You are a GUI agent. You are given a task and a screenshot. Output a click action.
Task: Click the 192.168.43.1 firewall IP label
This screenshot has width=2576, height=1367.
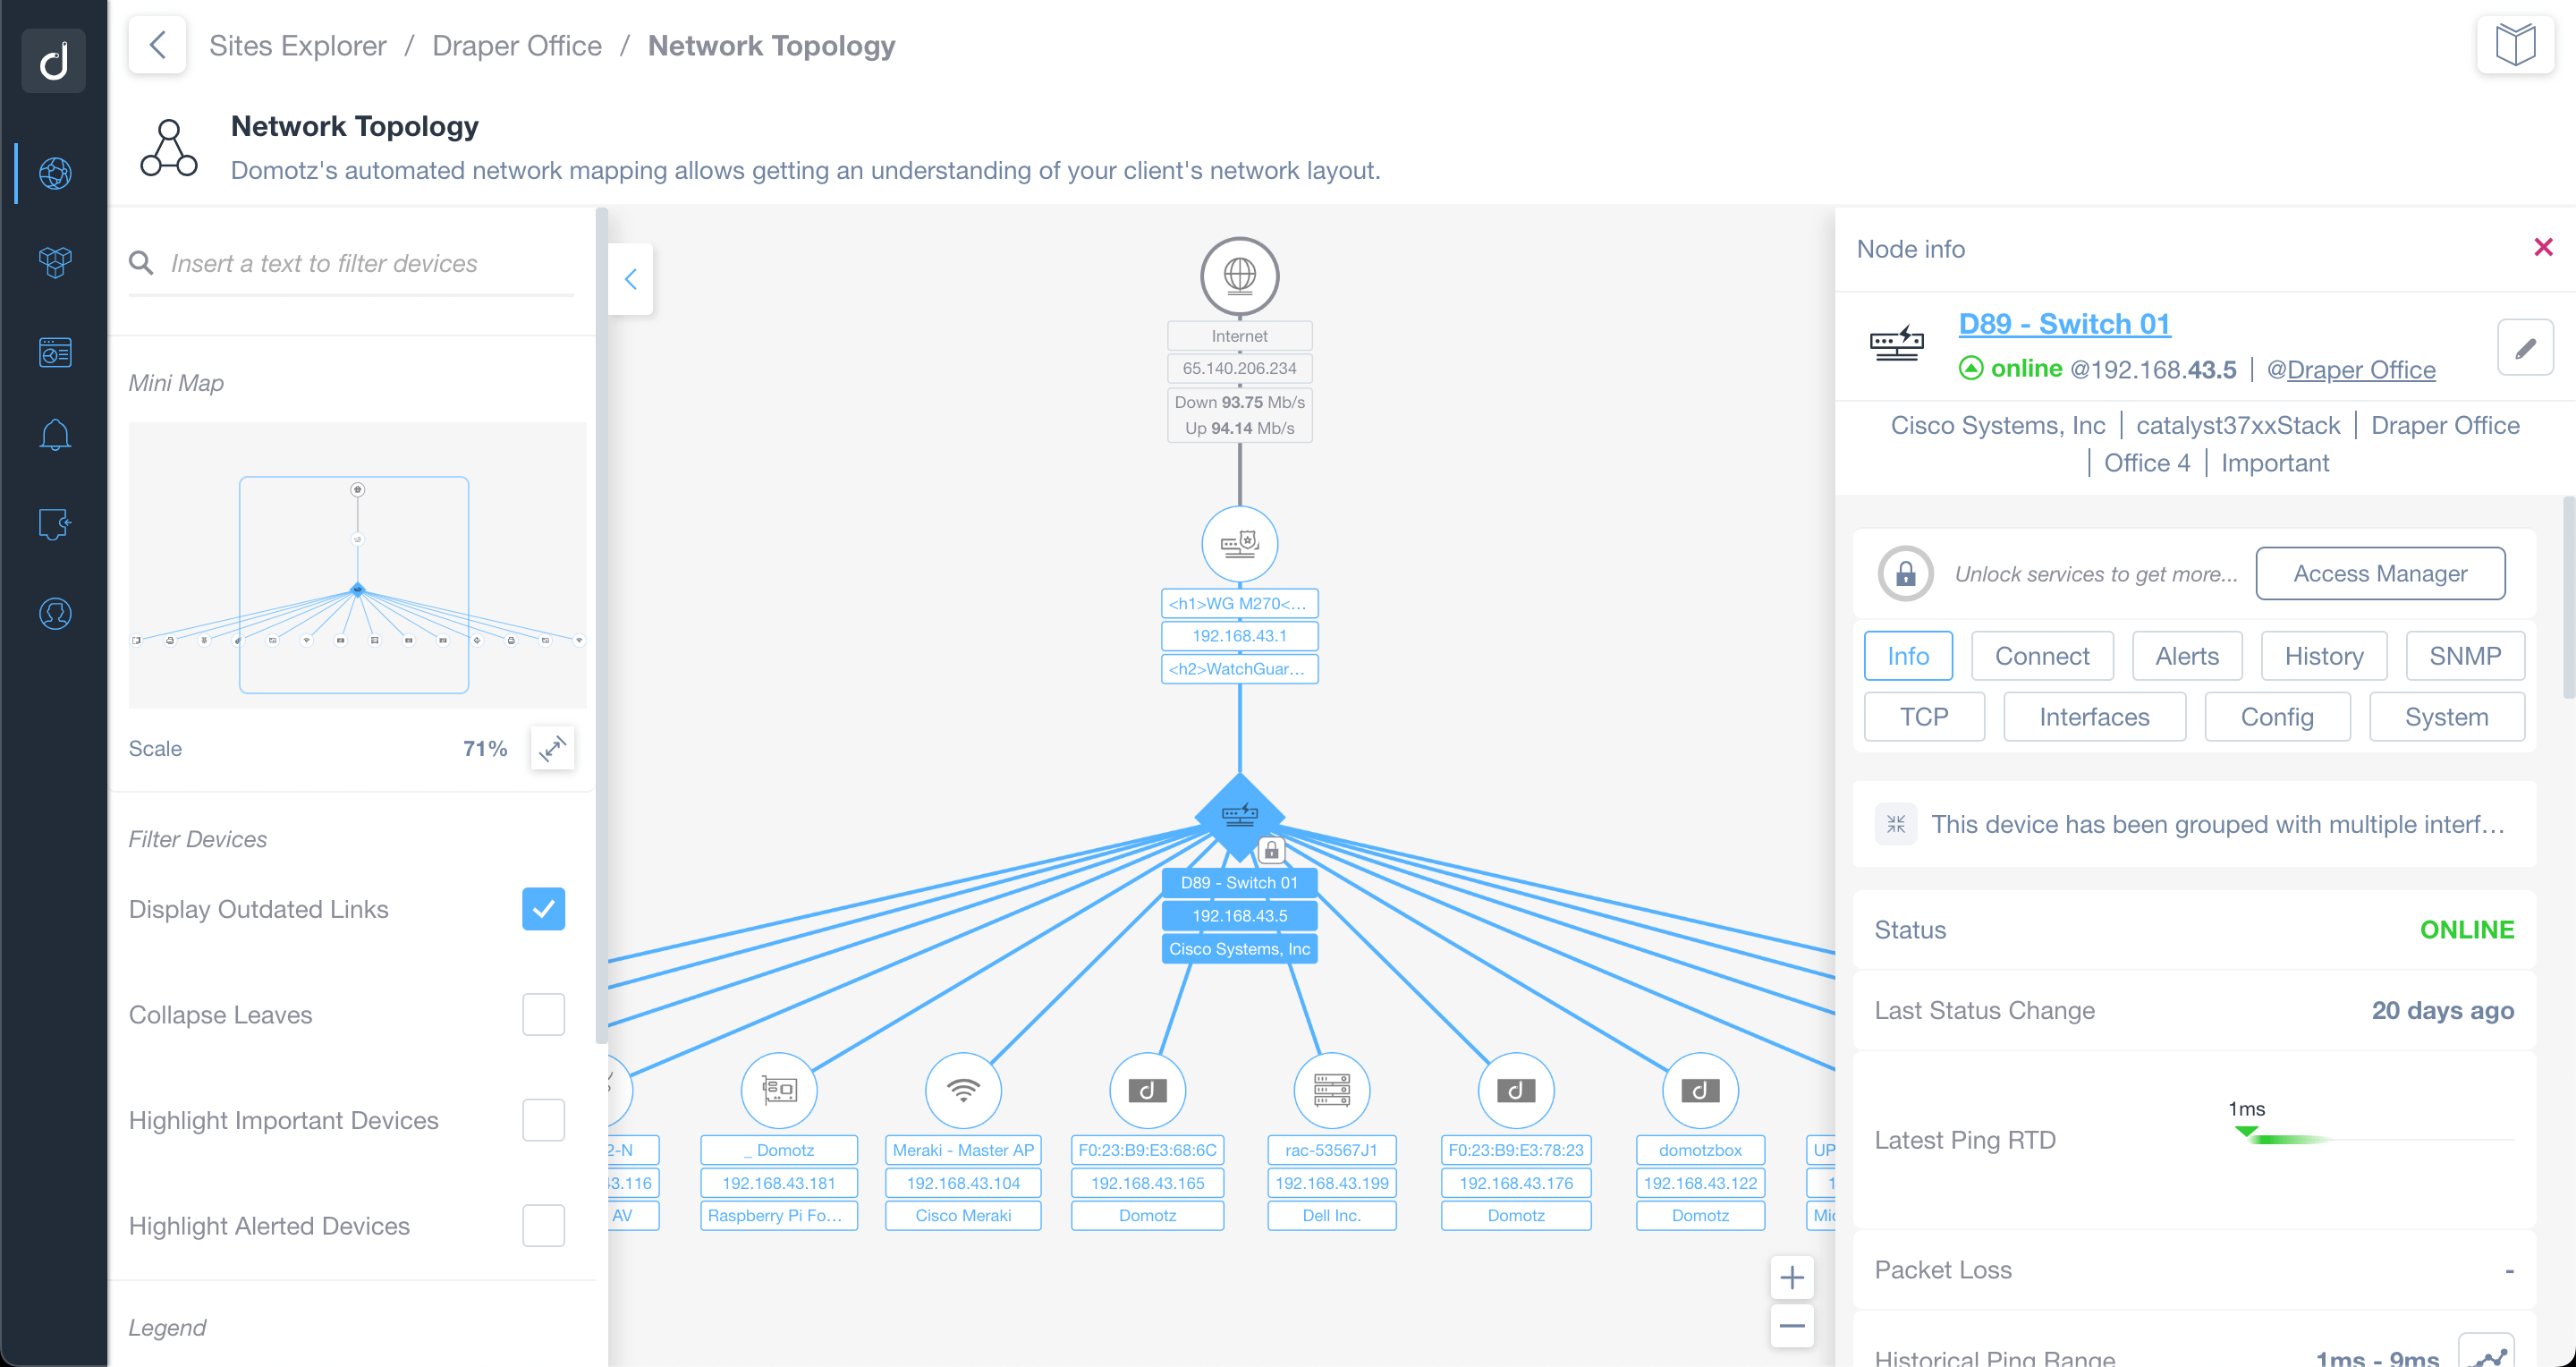tap(1239, 636)
